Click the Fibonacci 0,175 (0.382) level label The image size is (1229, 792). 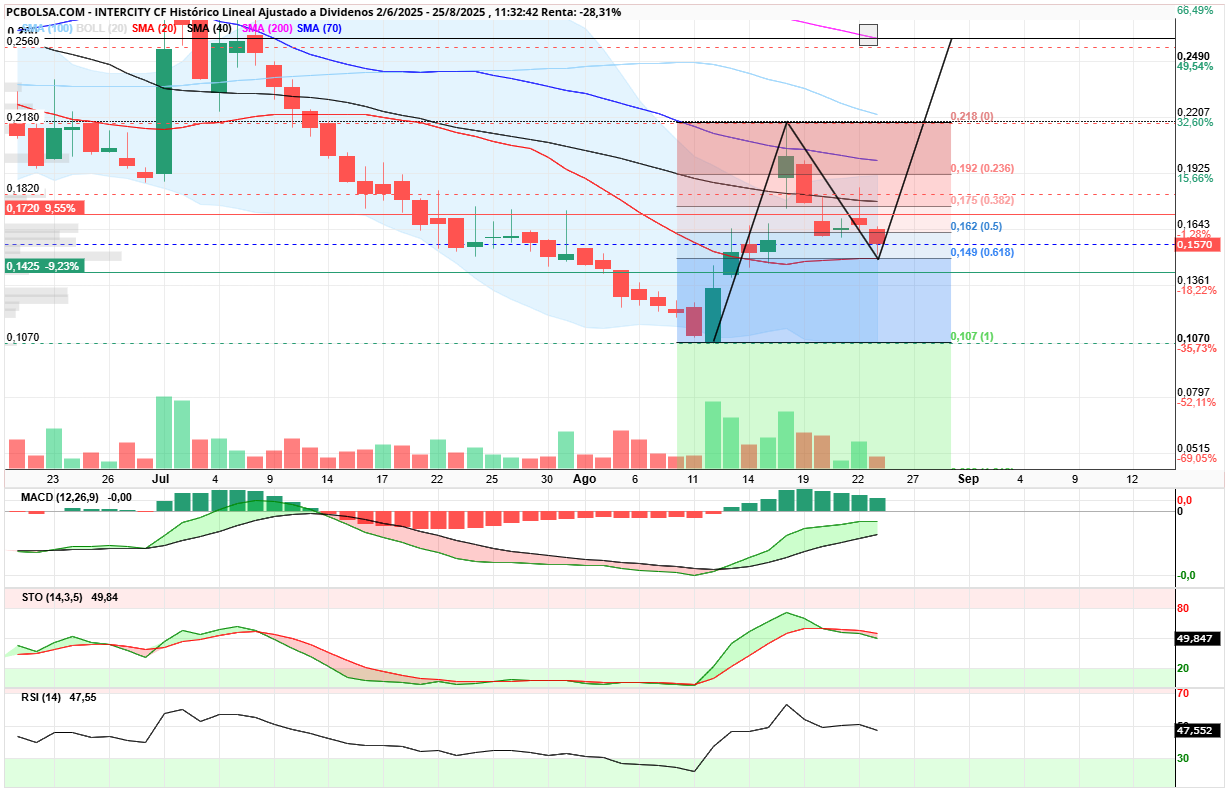(982, 200)
